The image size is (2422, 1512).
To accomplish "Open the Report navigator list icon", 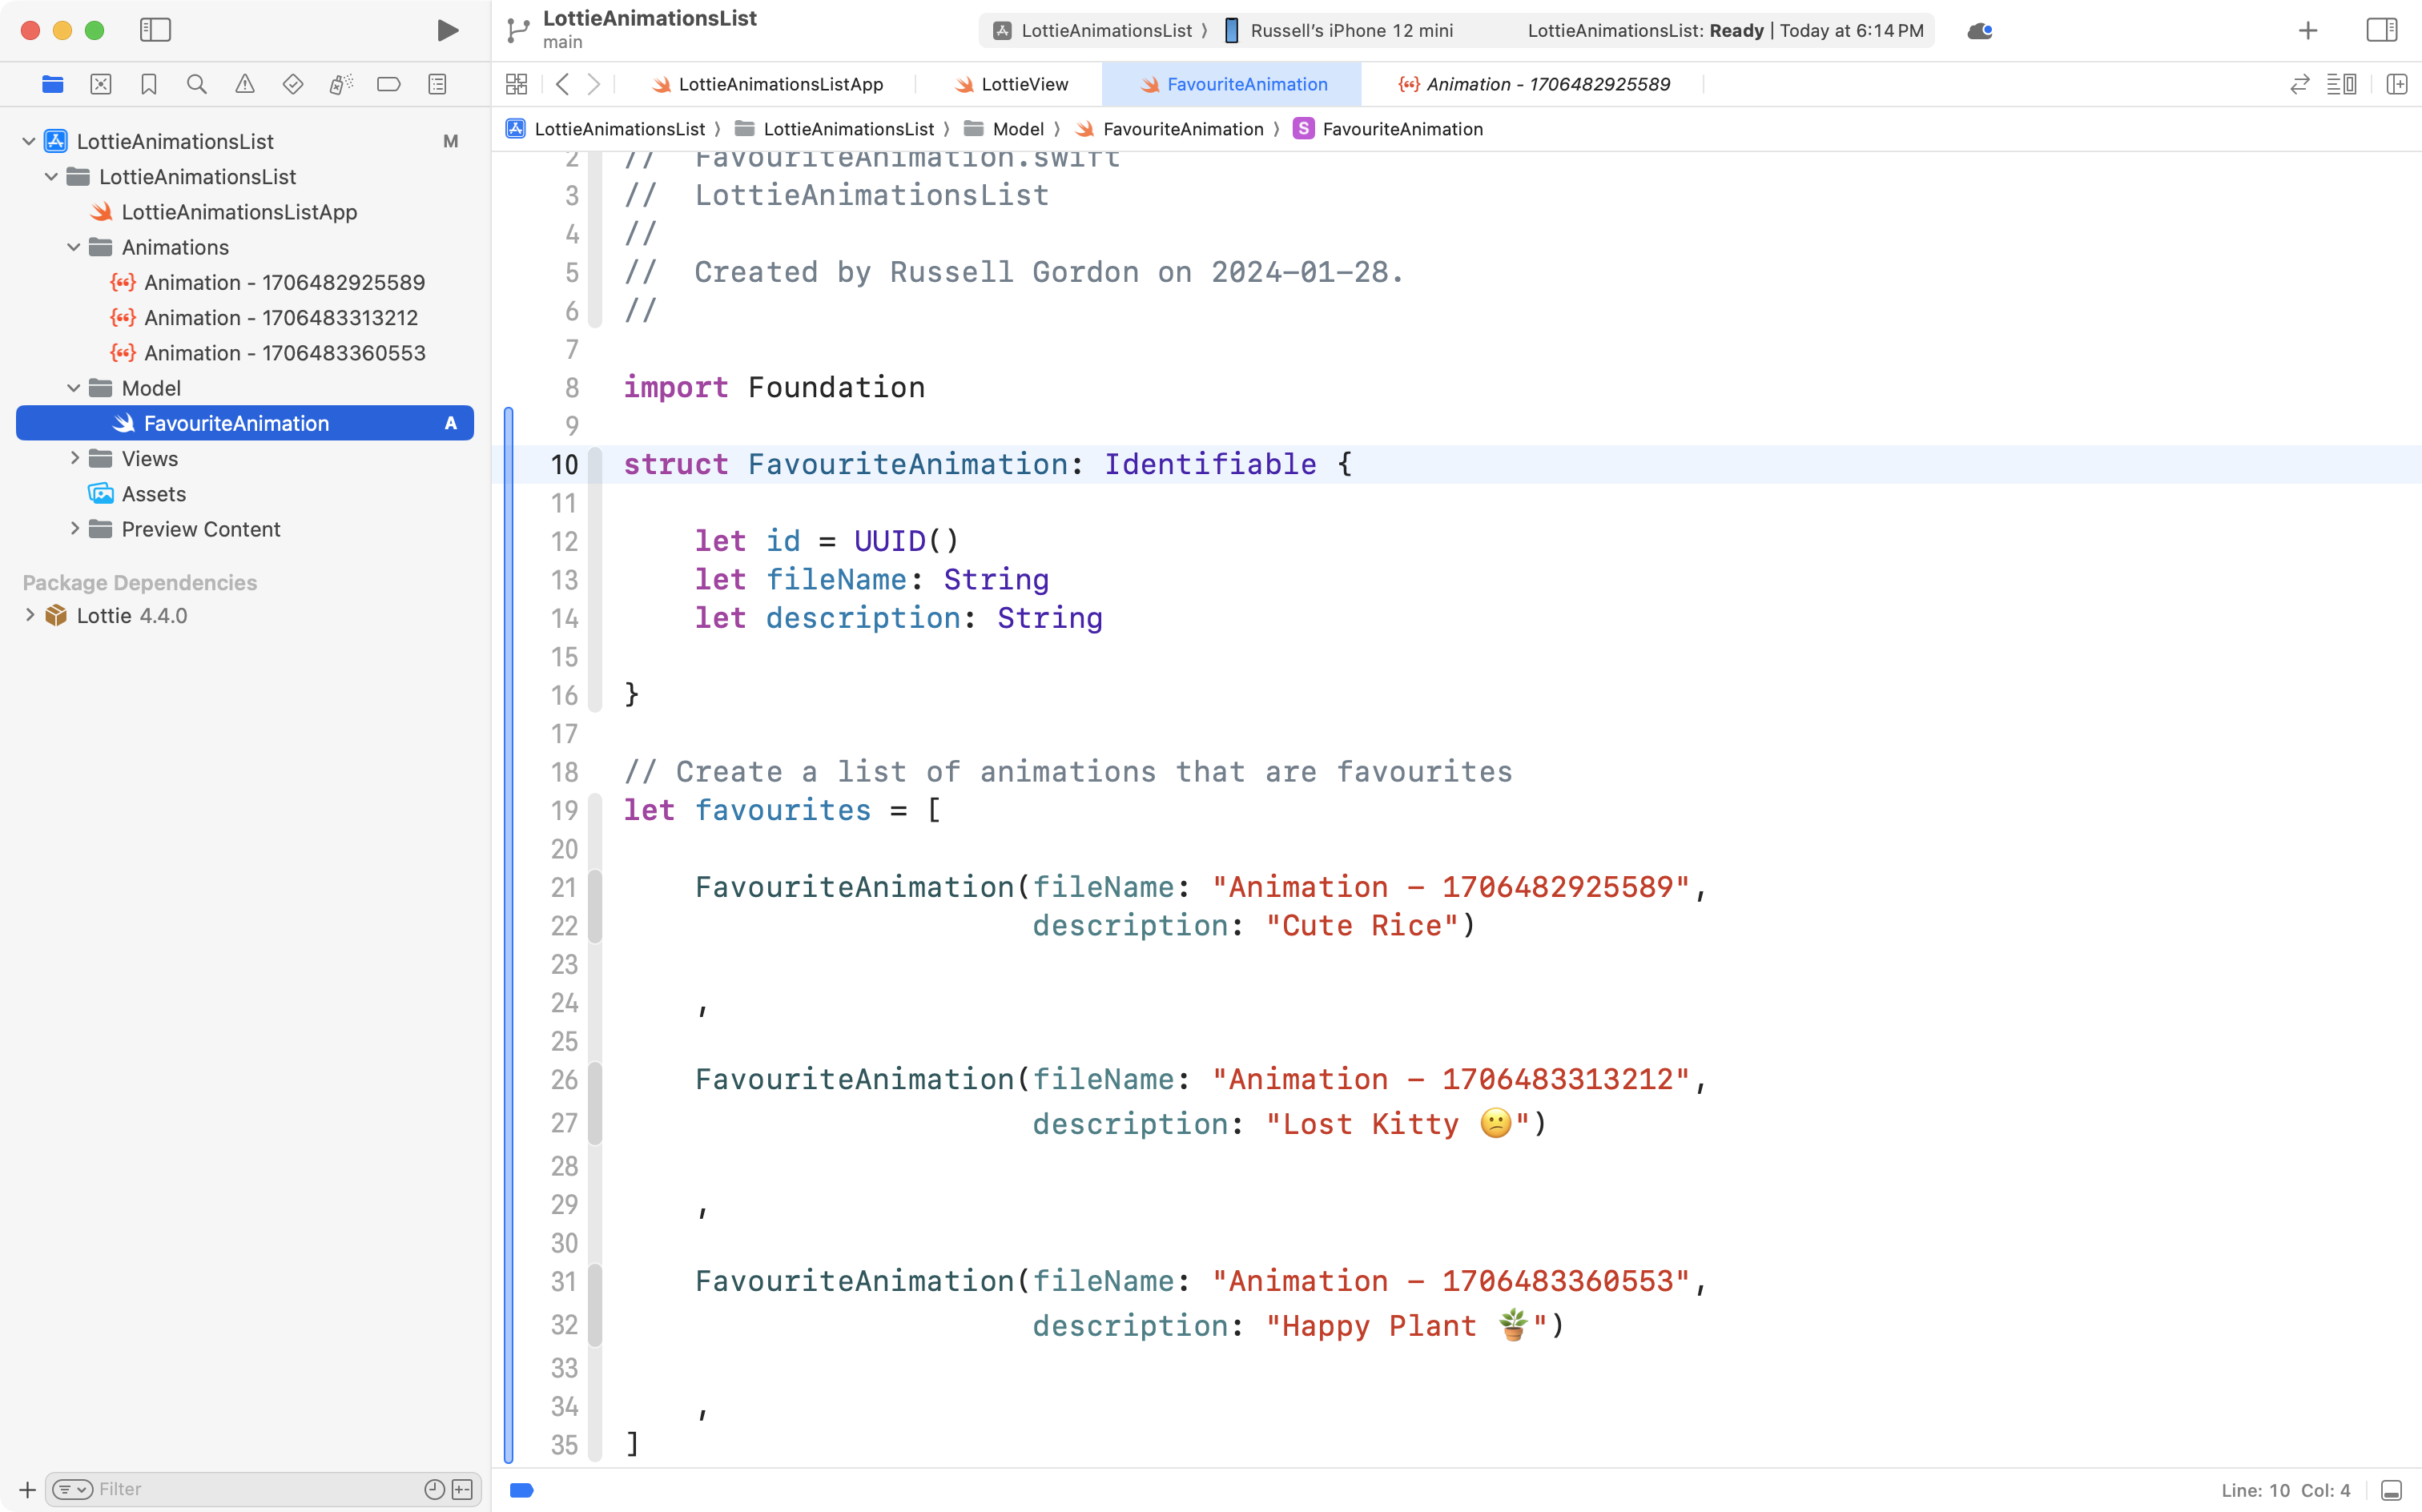I will pos(437,84).
